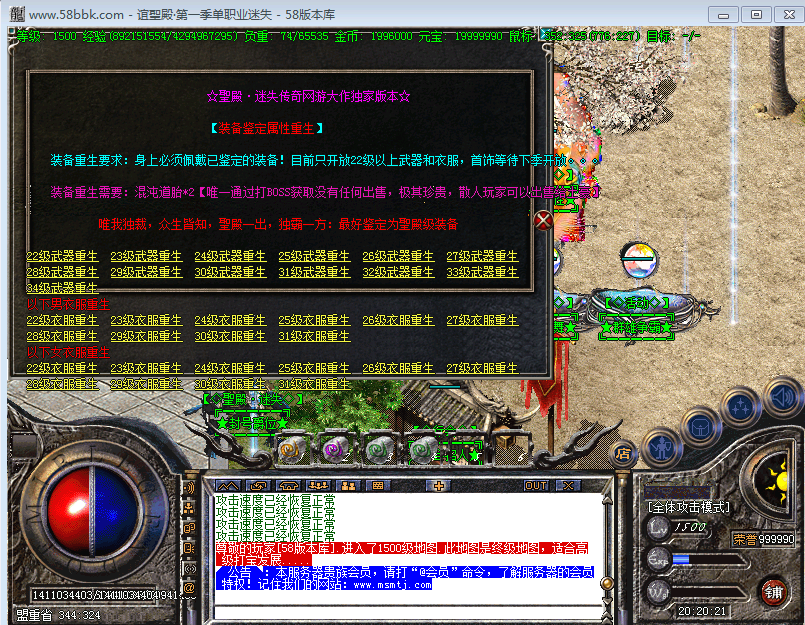Close the equipment rebirth dialog with red X
This screenshot has height=625, width=805.
tap(543, 221)
